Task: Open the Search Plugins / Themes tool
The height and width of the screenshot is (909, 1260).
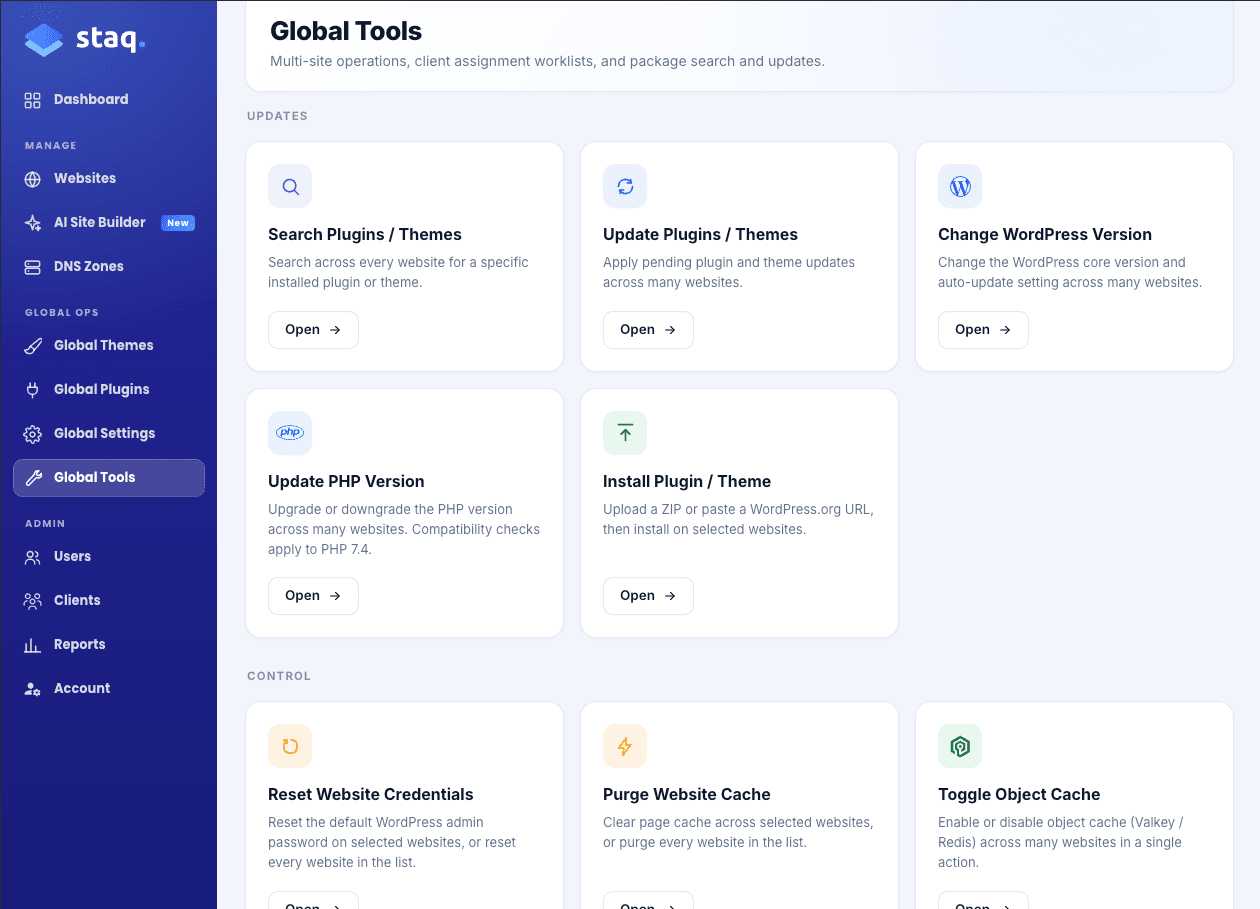Action: point(313,330)
